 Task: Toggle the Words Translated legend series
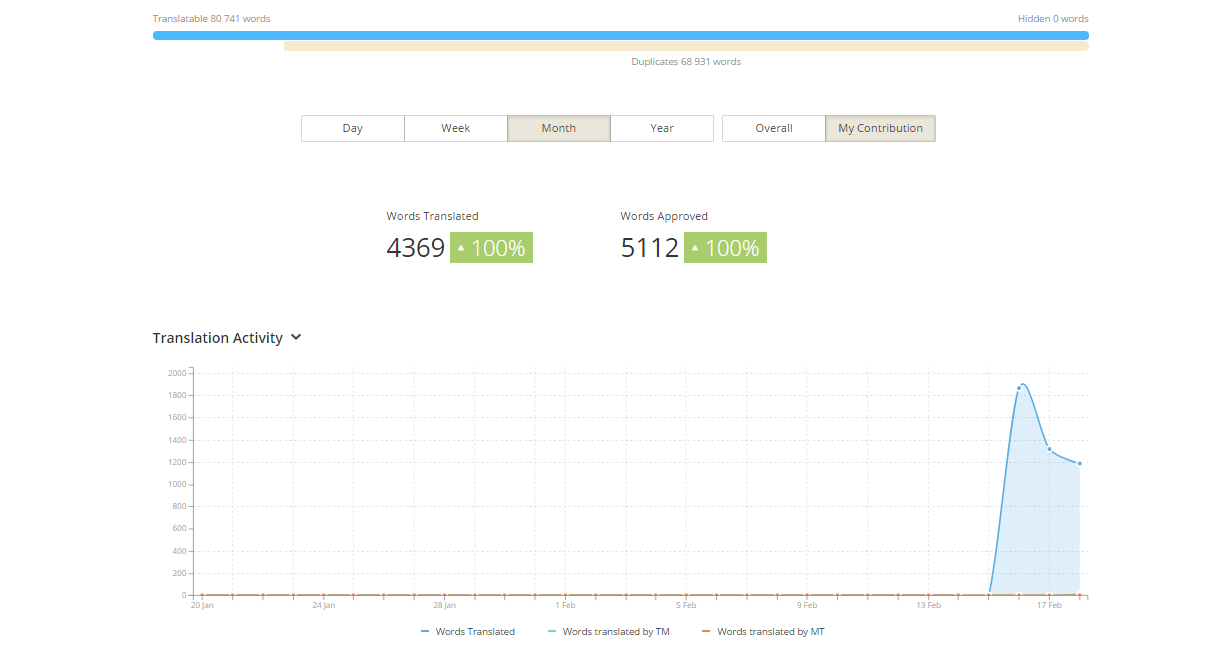[468, 632]
